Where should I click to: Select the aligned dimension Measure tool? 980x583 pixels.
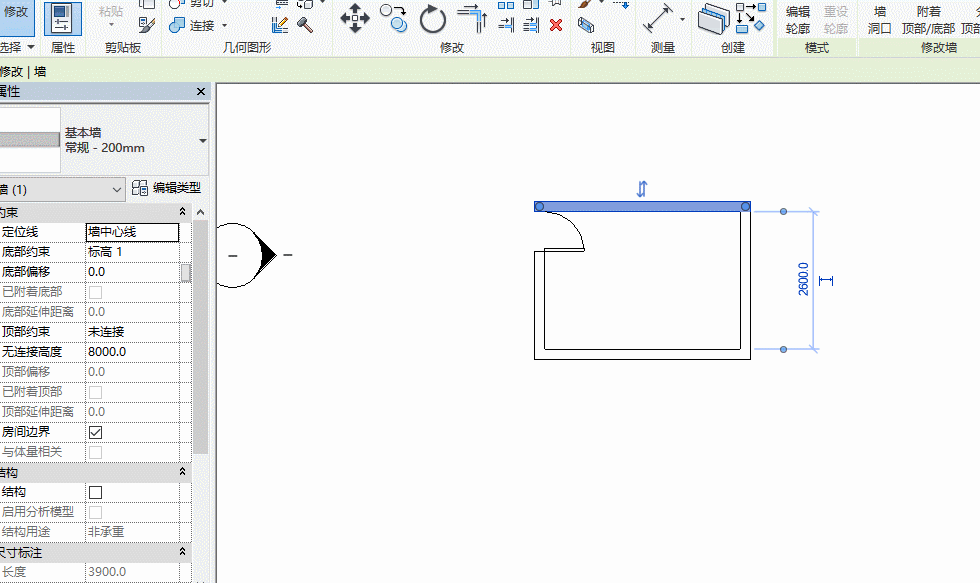click(659, 18)
